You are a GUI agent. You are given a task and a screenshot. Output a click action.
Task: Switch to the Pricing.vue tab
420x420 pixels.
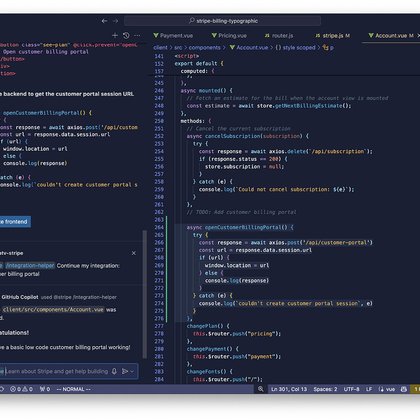pos(229,36)
